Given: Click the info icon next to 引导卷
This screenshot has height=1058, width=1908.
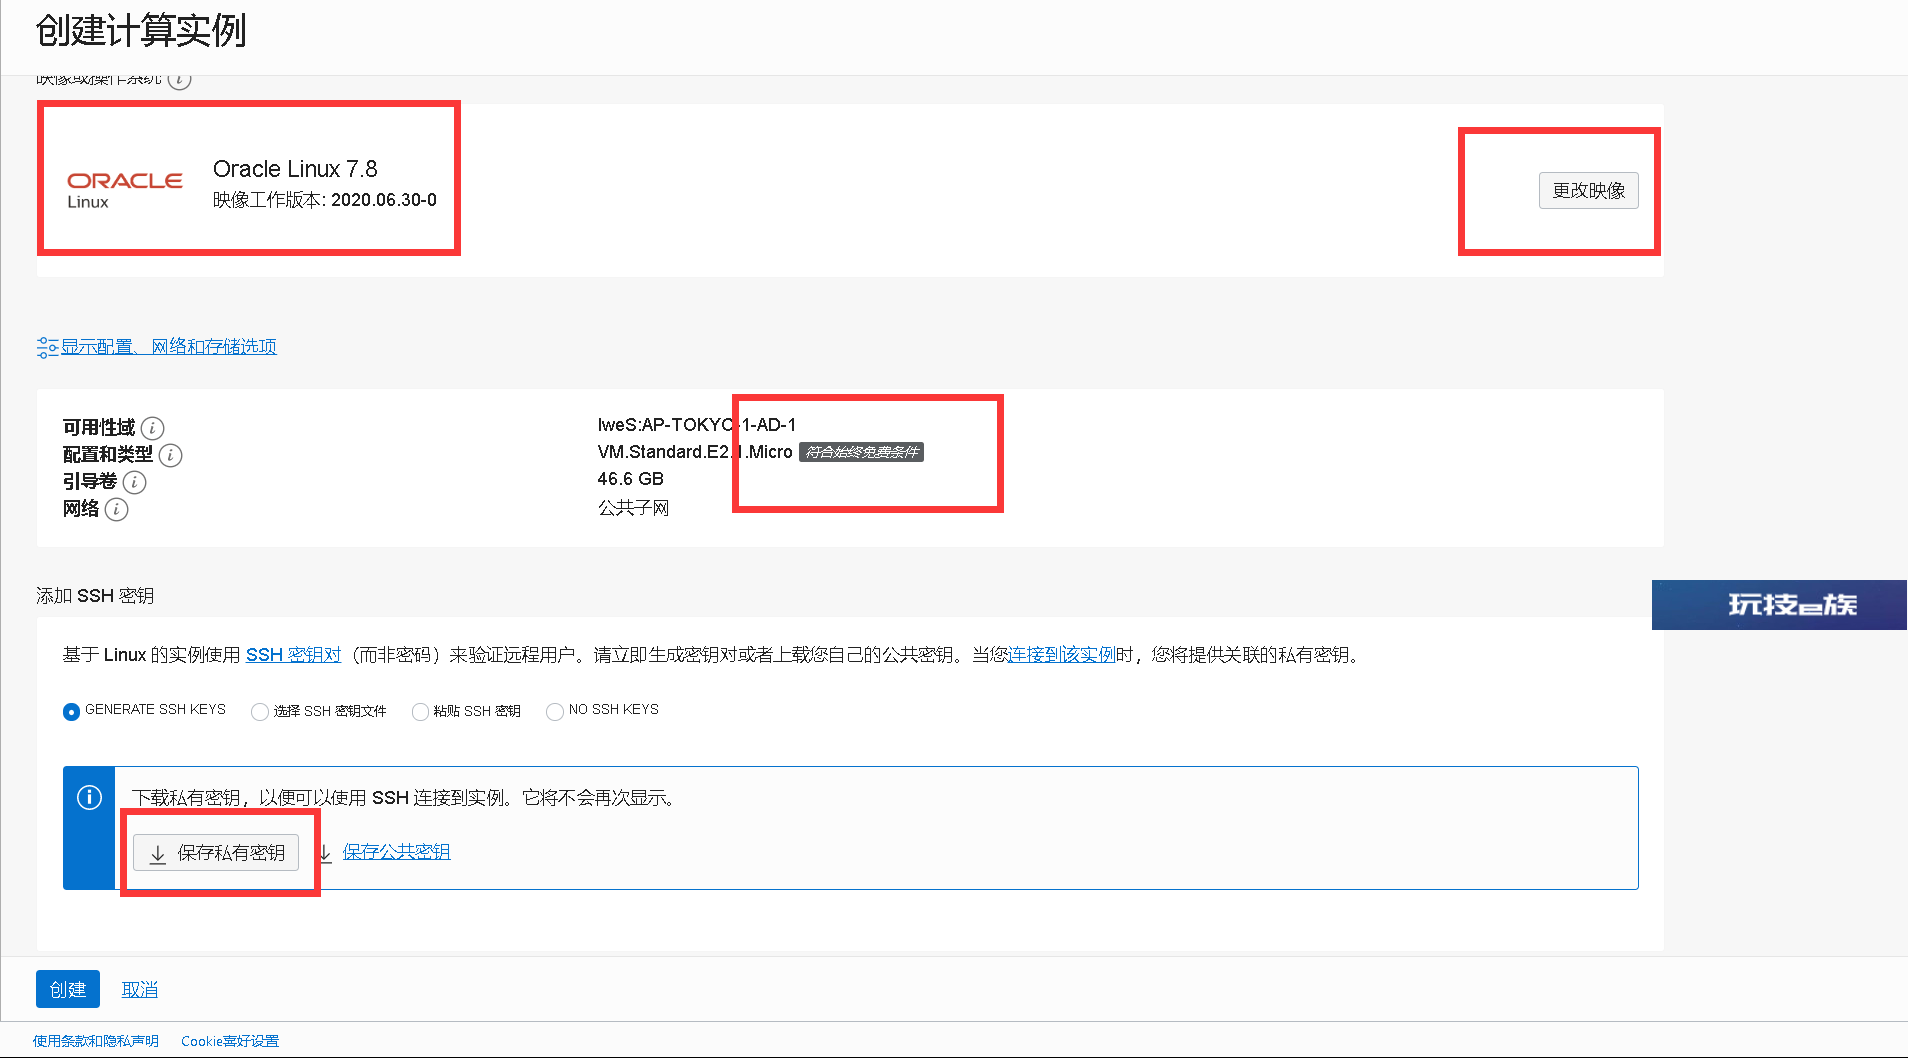Looking at the screenshot, I should (x=134, y=482).
